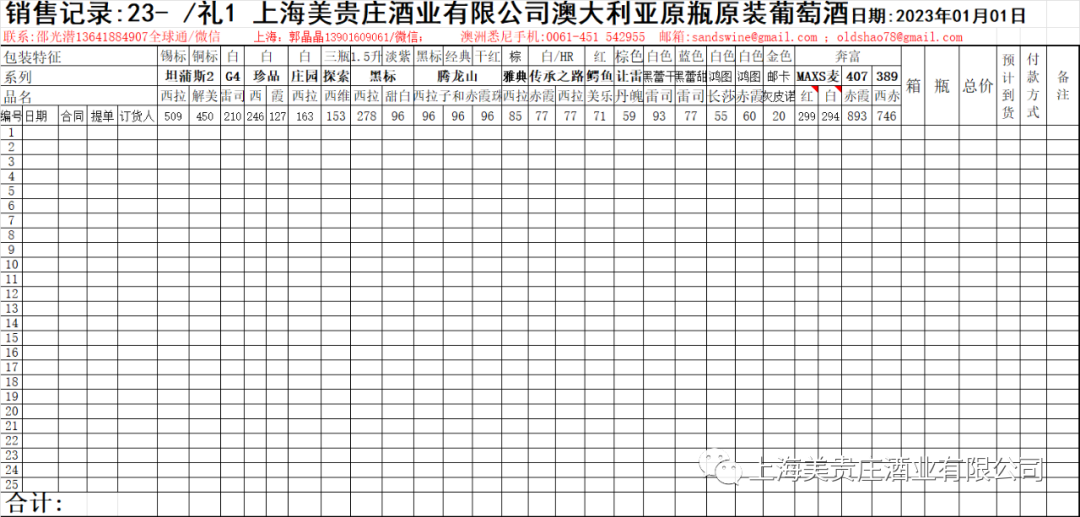The image size is (1080, 517).
Task: Select the price cell 509
Action: pyautogui.click(x=173, y=116)
